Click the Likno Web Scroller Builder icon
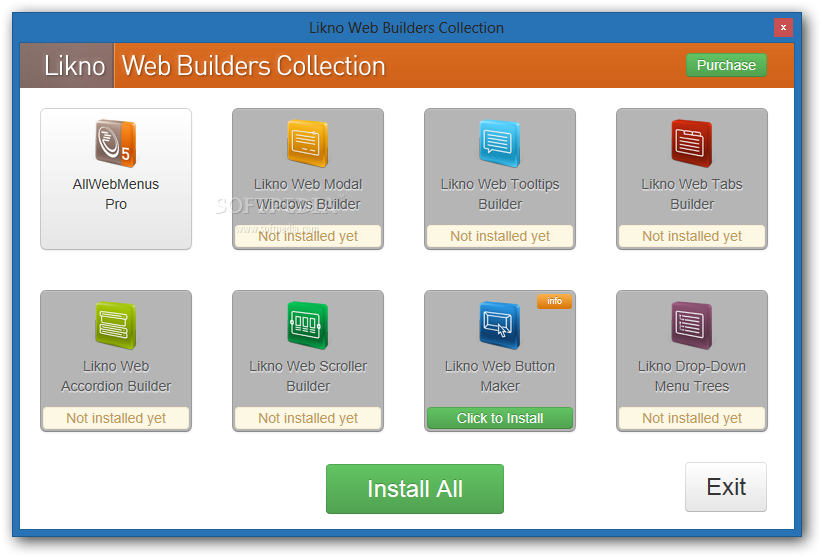 308,325
